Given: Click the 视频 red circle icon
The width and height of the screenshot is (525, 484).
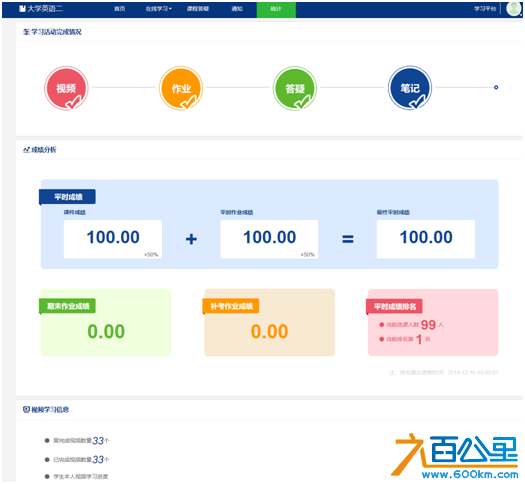Looking at the screenshot, I should click(66, 88).
